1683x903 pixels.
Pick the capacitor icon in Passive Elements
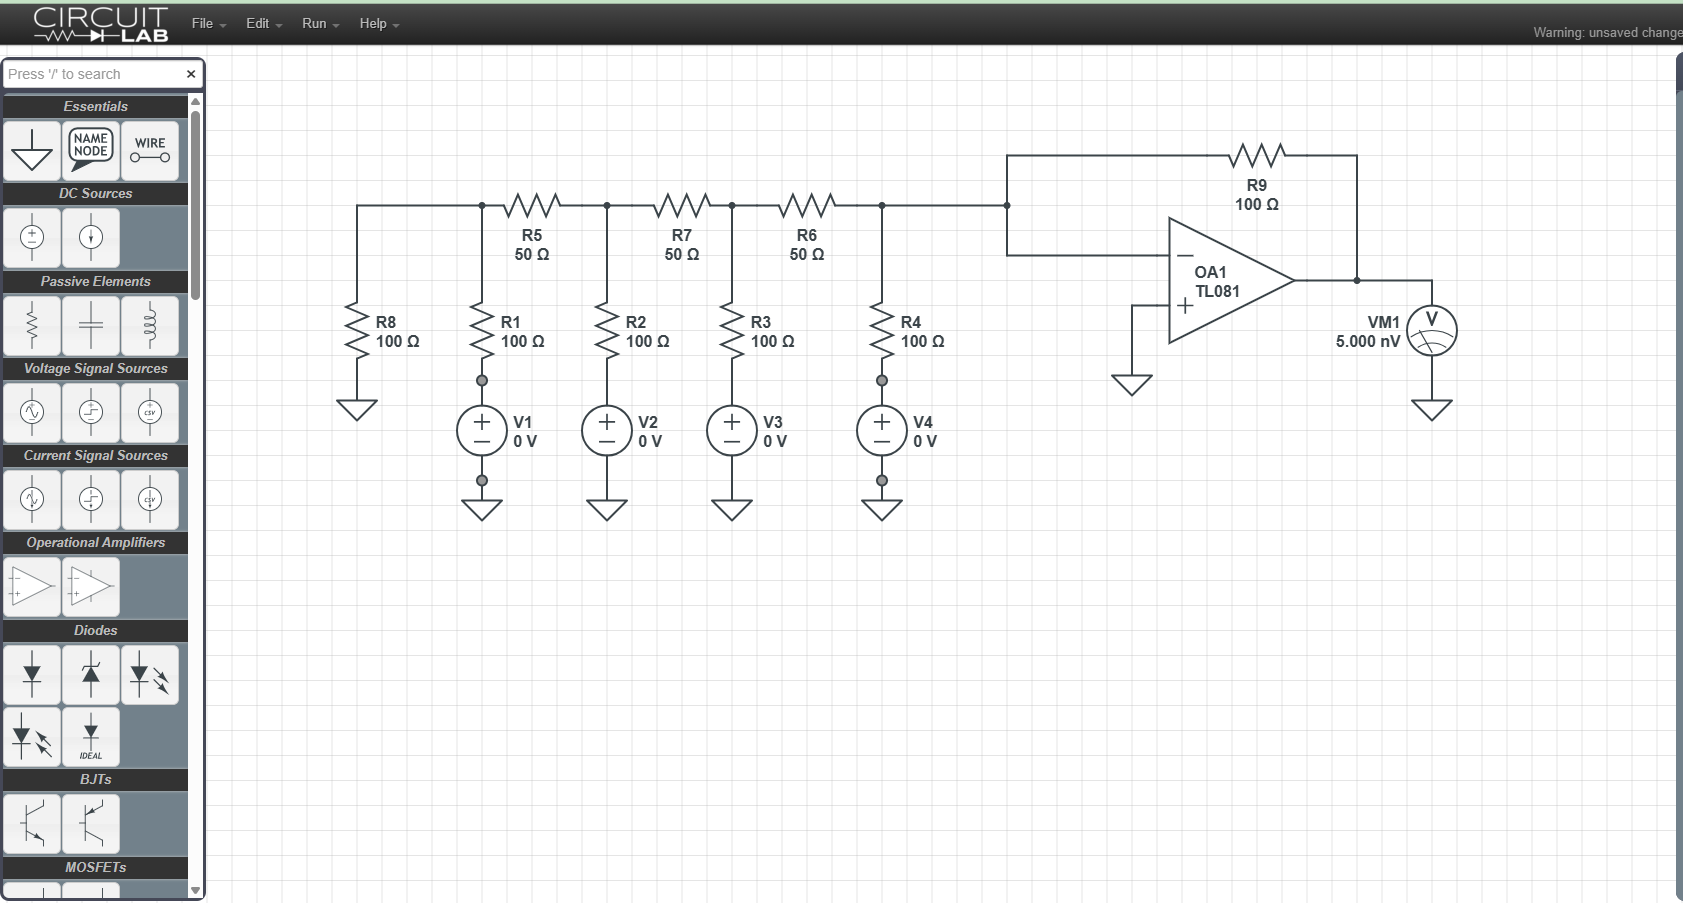click(91, 326)
